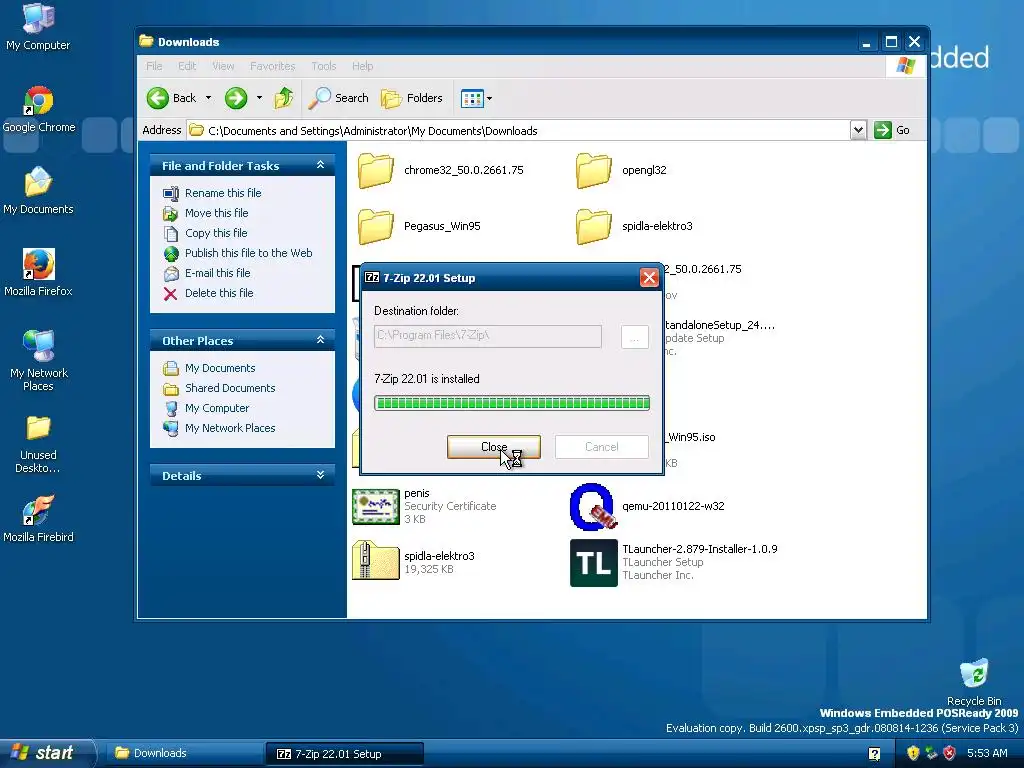1024x768 pixels.
Task: Click the help question mark tray icon
Action: pyautogui.click(x=874, y=754)
